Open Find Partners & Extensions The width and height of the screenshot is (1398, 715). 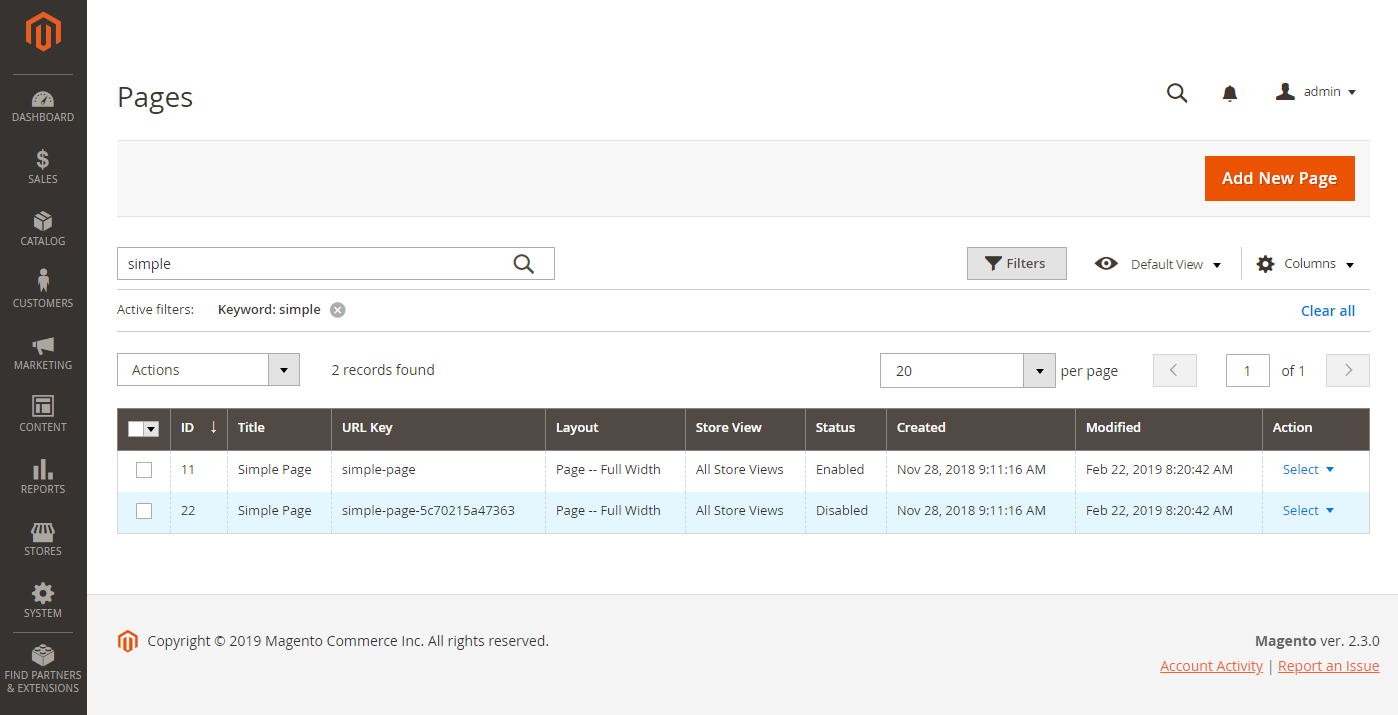[x=43, y=670]
